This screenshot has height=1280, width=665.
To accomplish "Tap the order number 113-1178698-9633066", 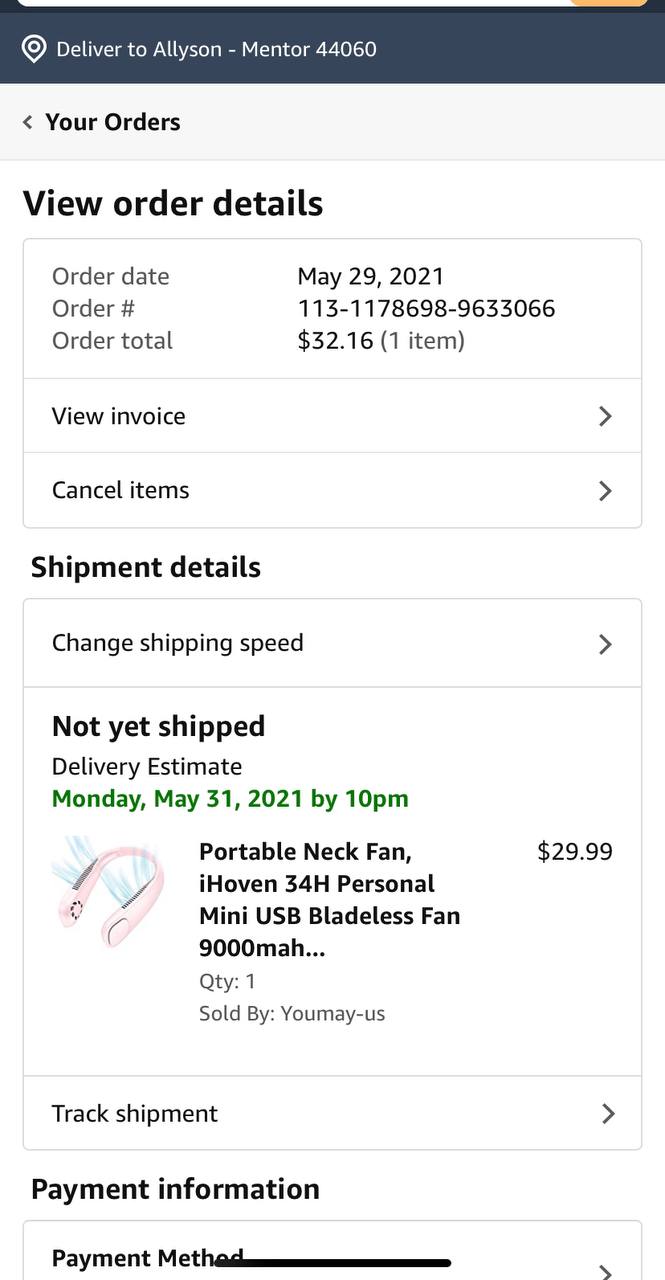I will 426,308.
